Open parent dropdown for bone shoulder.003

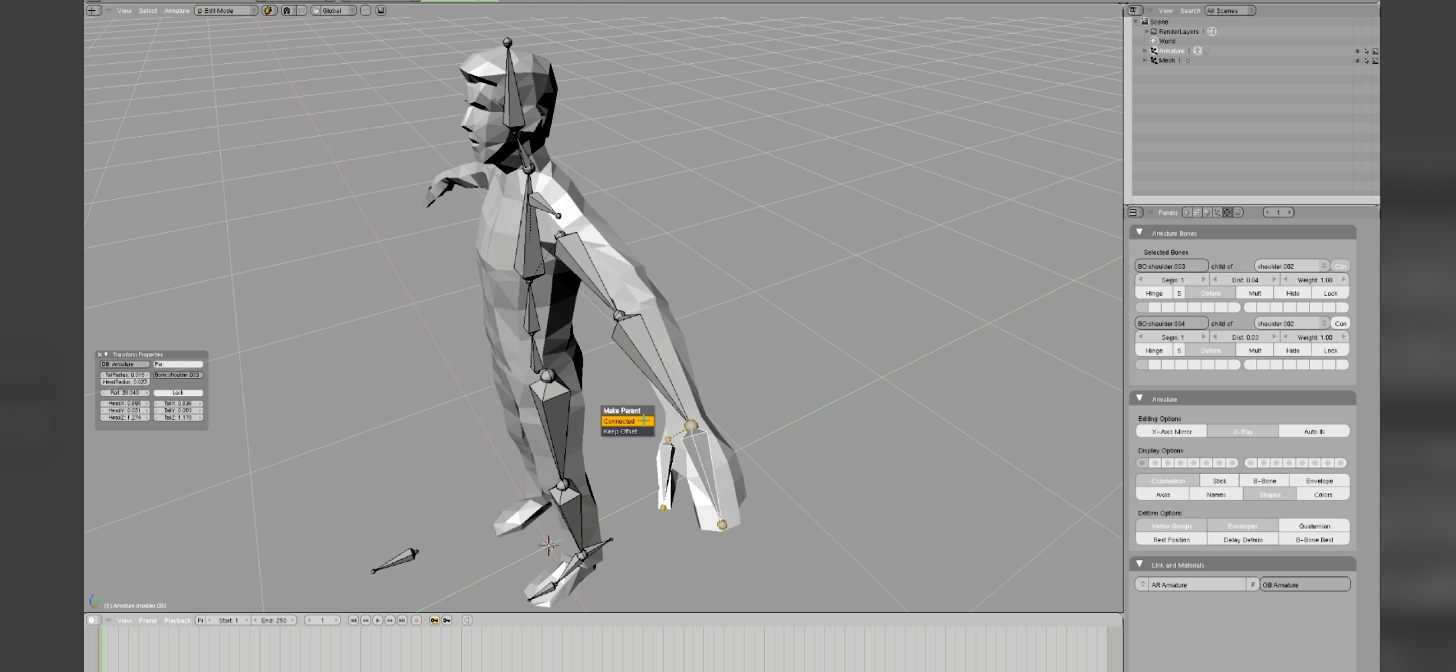(x=1292, y=266)
